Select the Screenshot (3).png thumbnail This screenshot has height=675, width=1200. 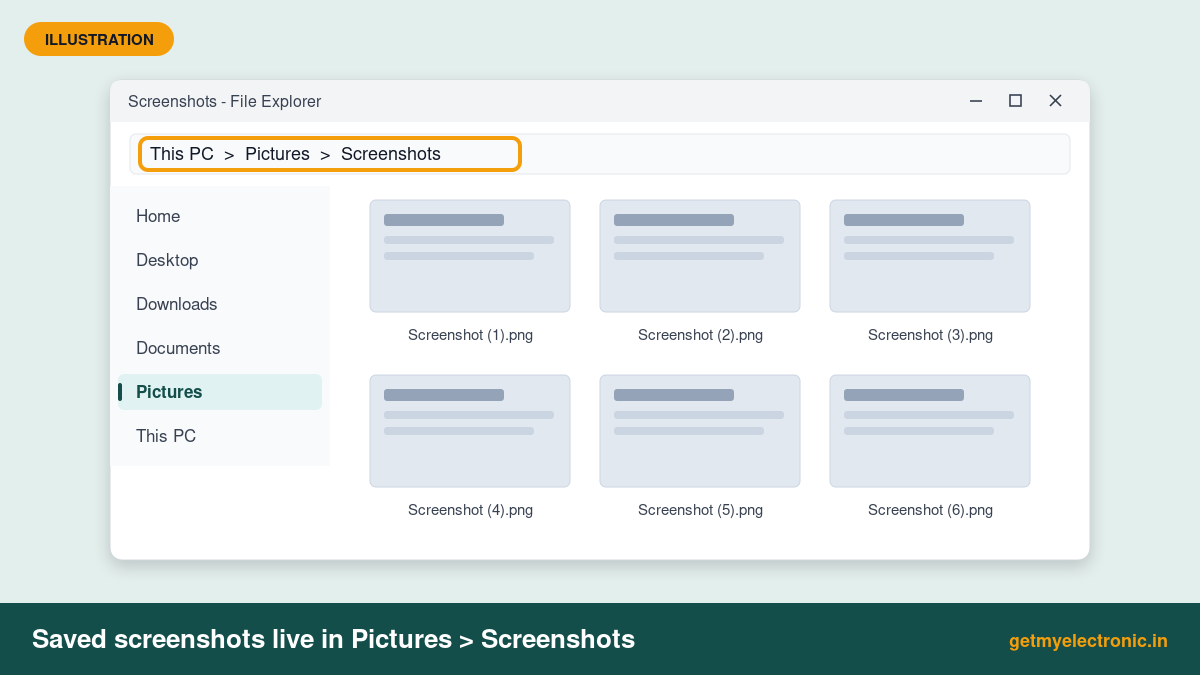930,256
